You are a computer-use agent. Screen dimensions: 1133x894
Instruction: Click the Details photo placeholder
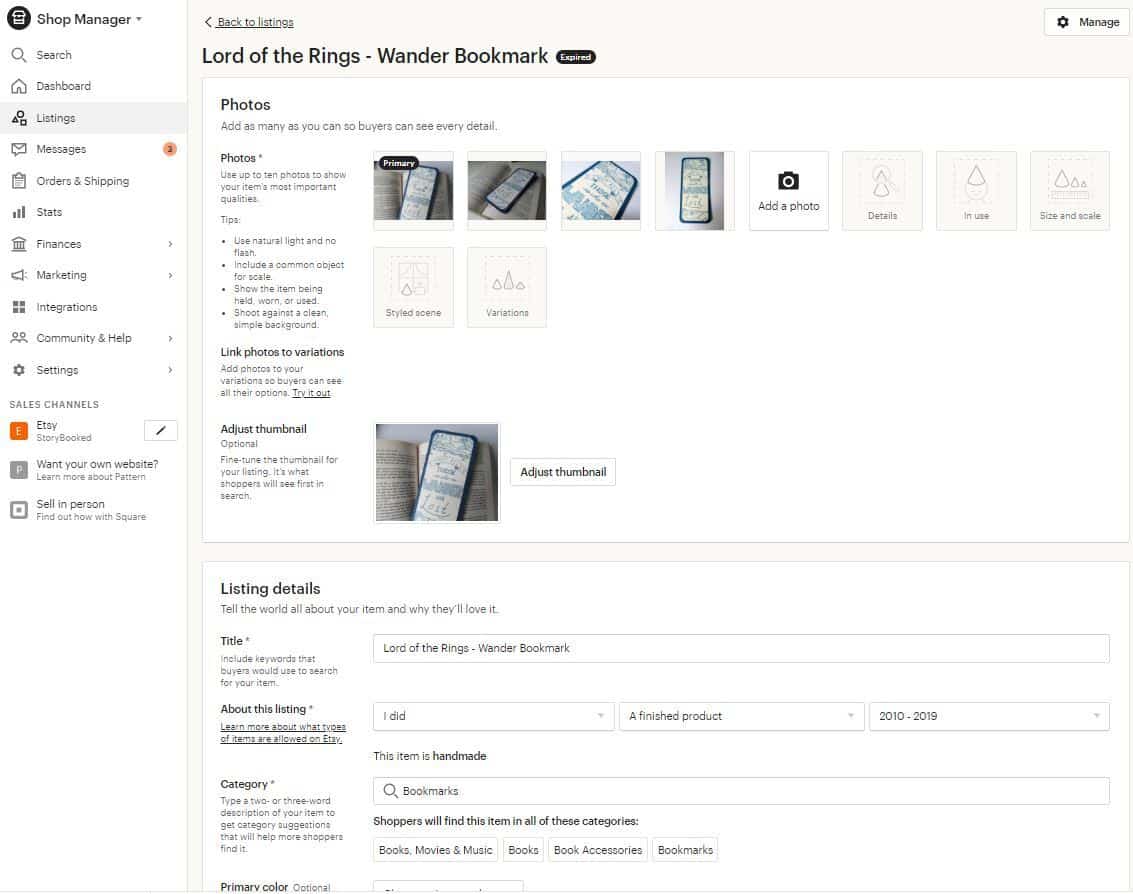pyautogui.click(x=882, y=191)
